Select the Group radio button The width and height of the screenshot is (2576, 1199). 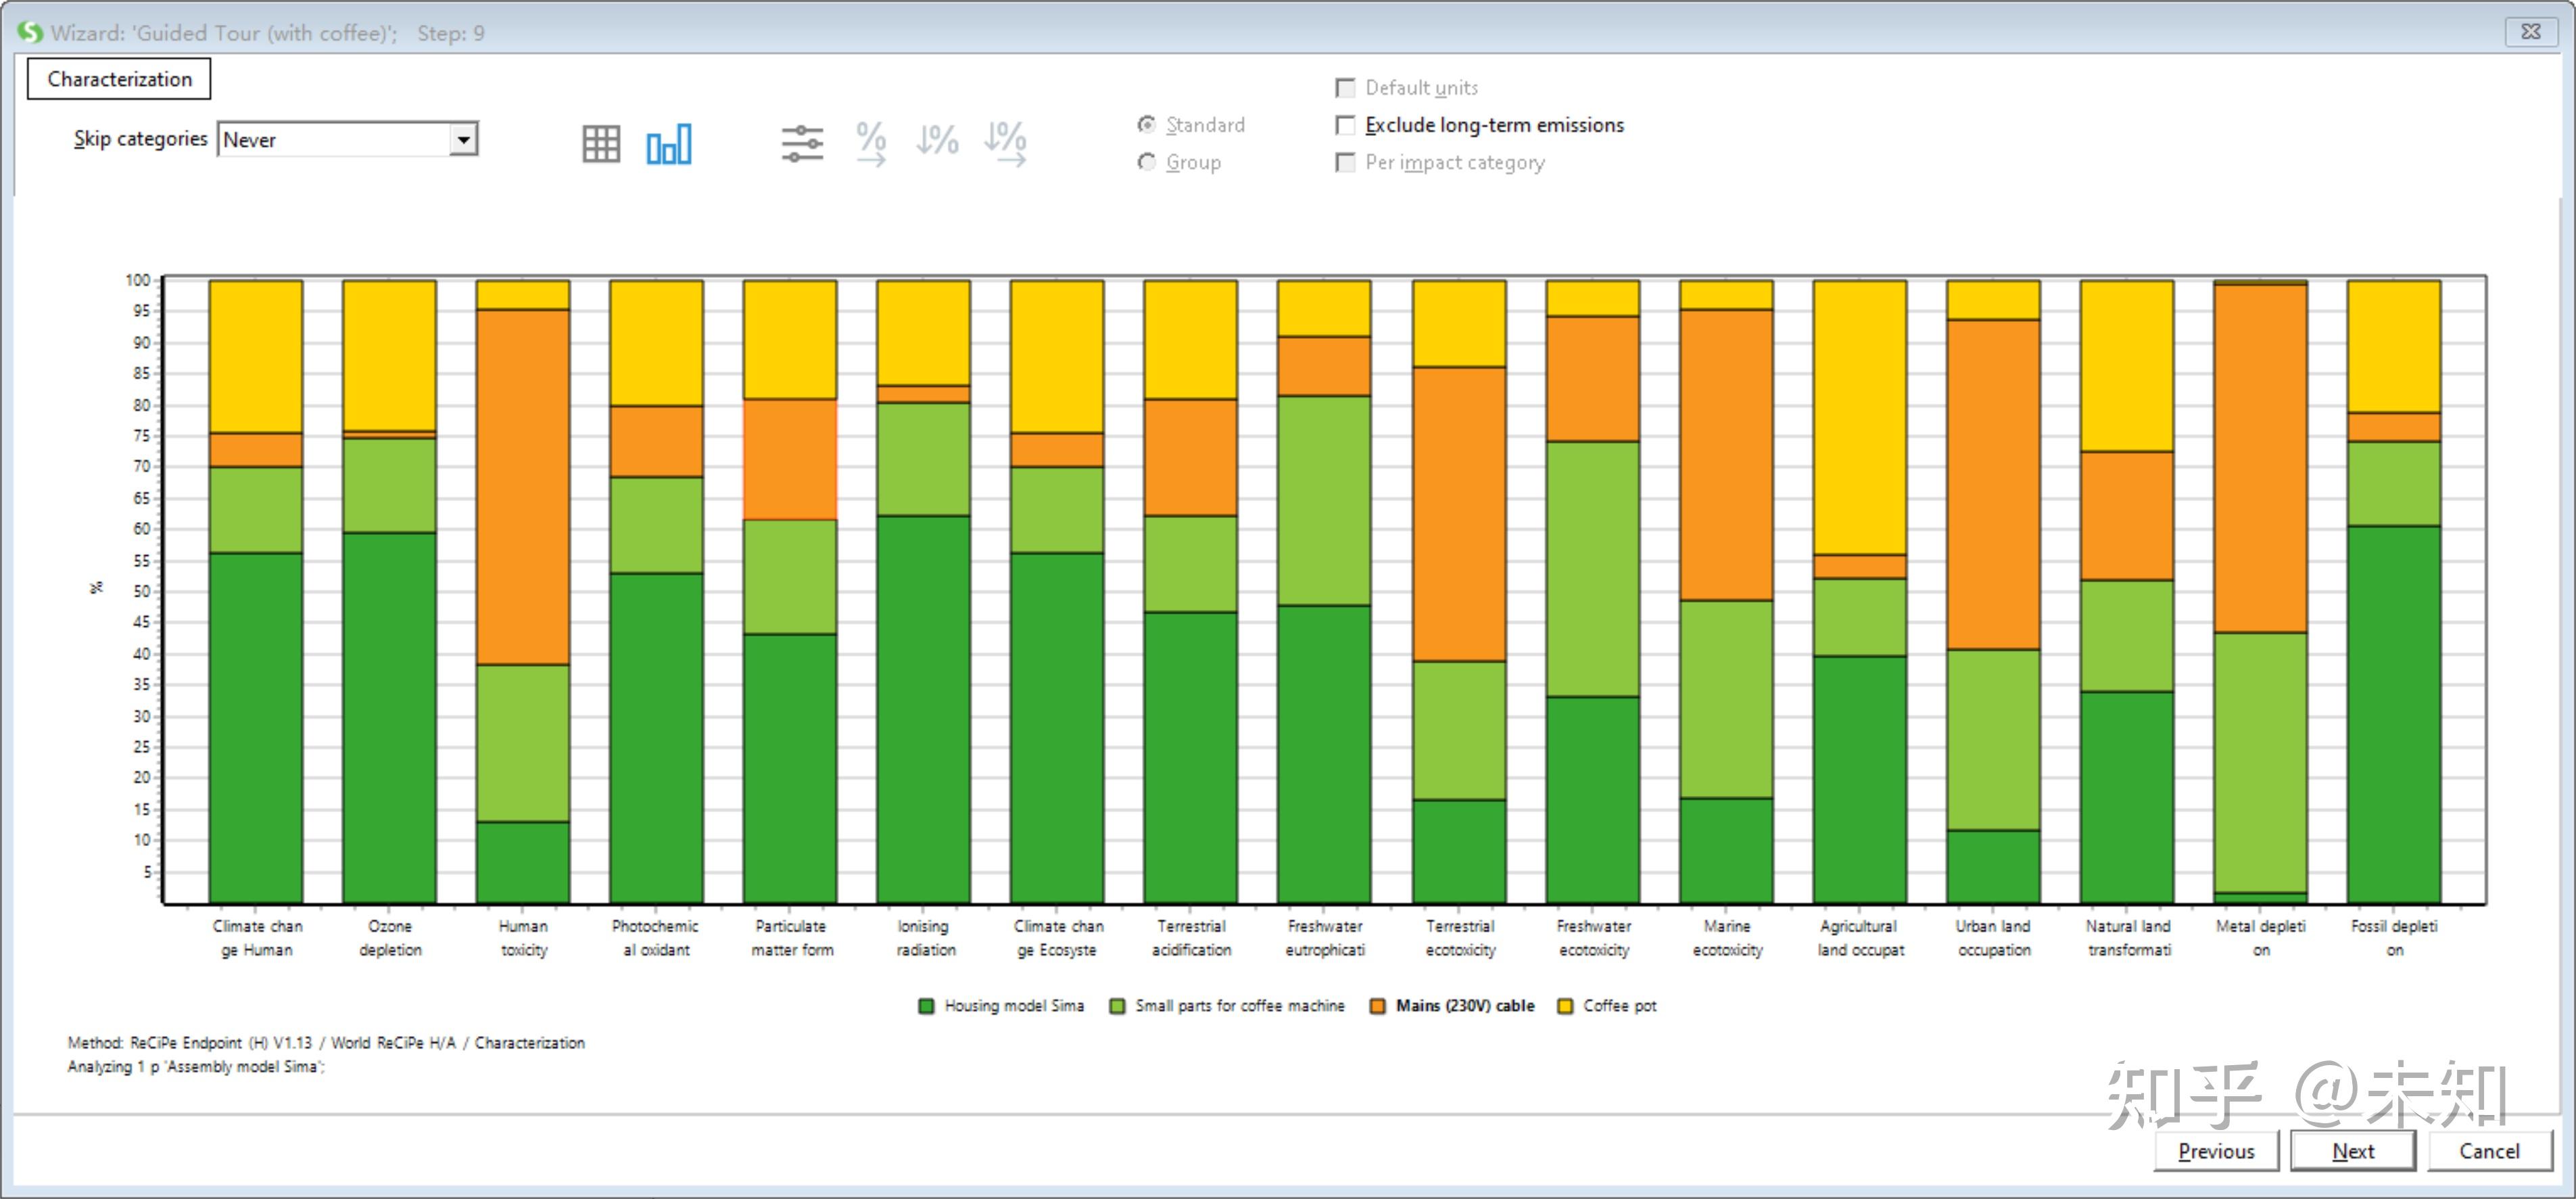point(1147,162)
